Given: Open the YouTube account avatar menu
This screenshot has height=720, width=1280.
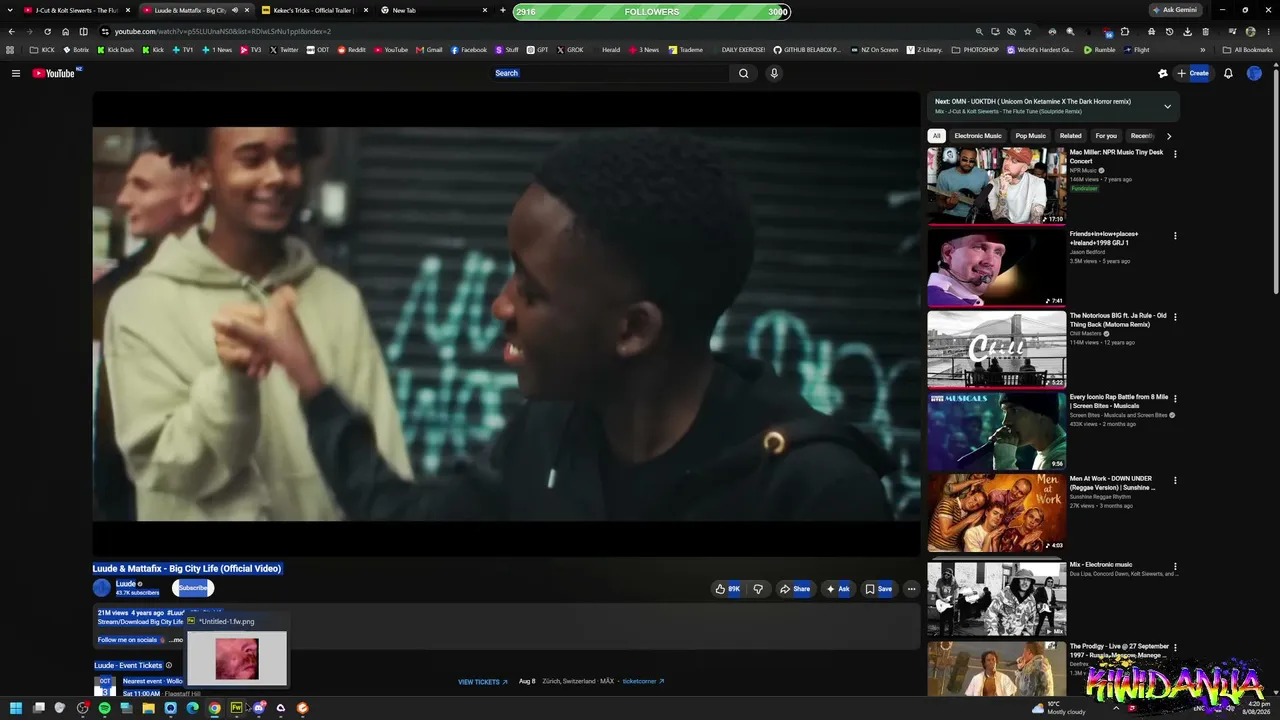Looking at the screenshot, I should click(1254, 73).
